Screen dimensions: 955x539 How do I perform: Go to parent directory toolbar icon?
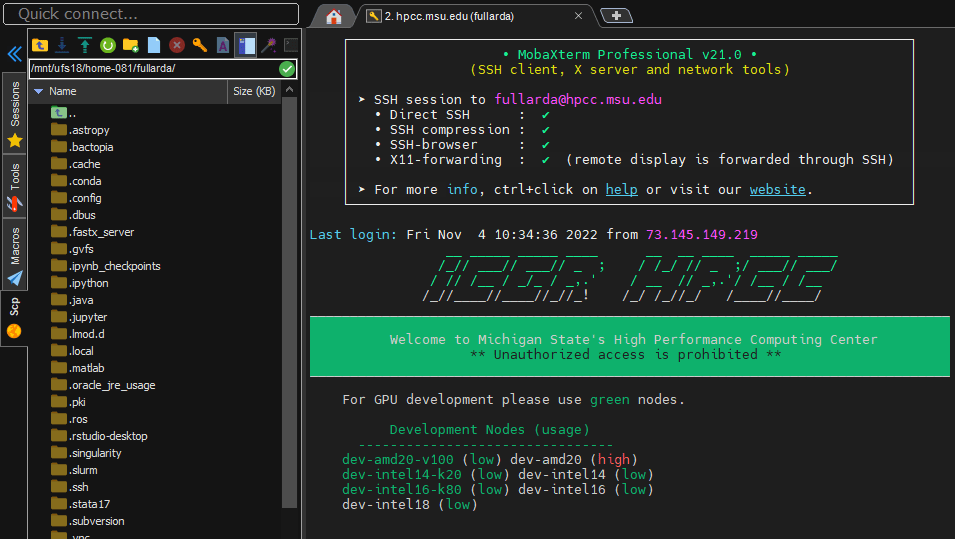click(40, 45)
